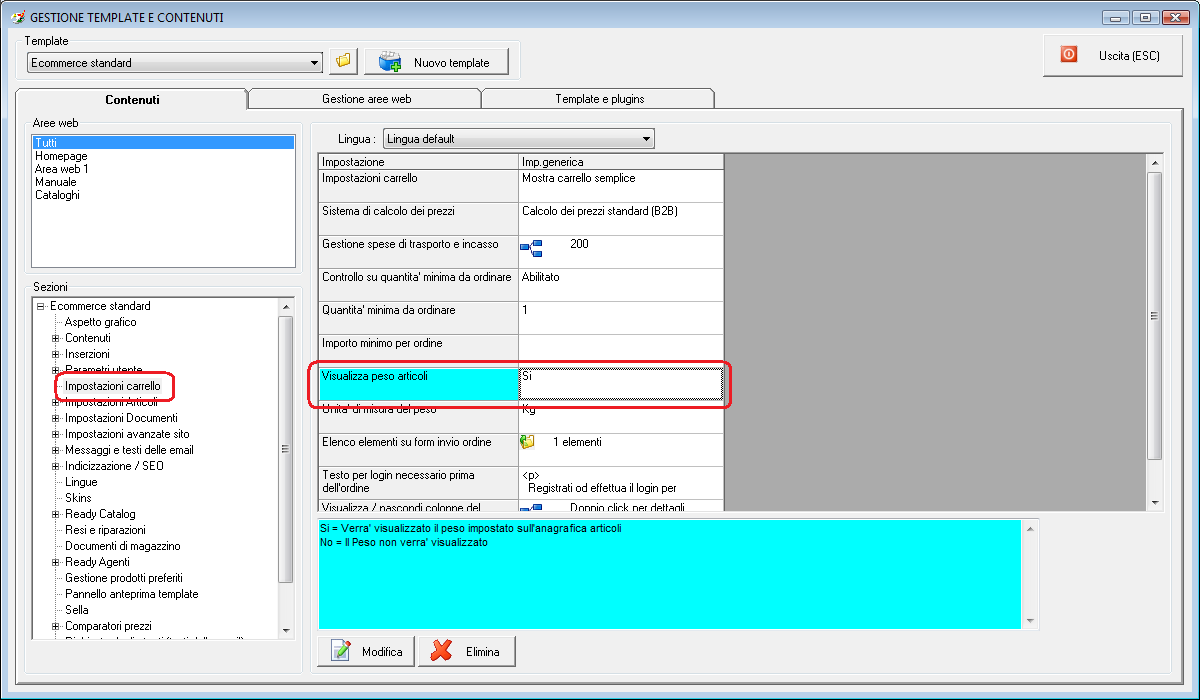Select Impostazioni carrello in Sezioni tree
1200x700 pixels.
113,386
